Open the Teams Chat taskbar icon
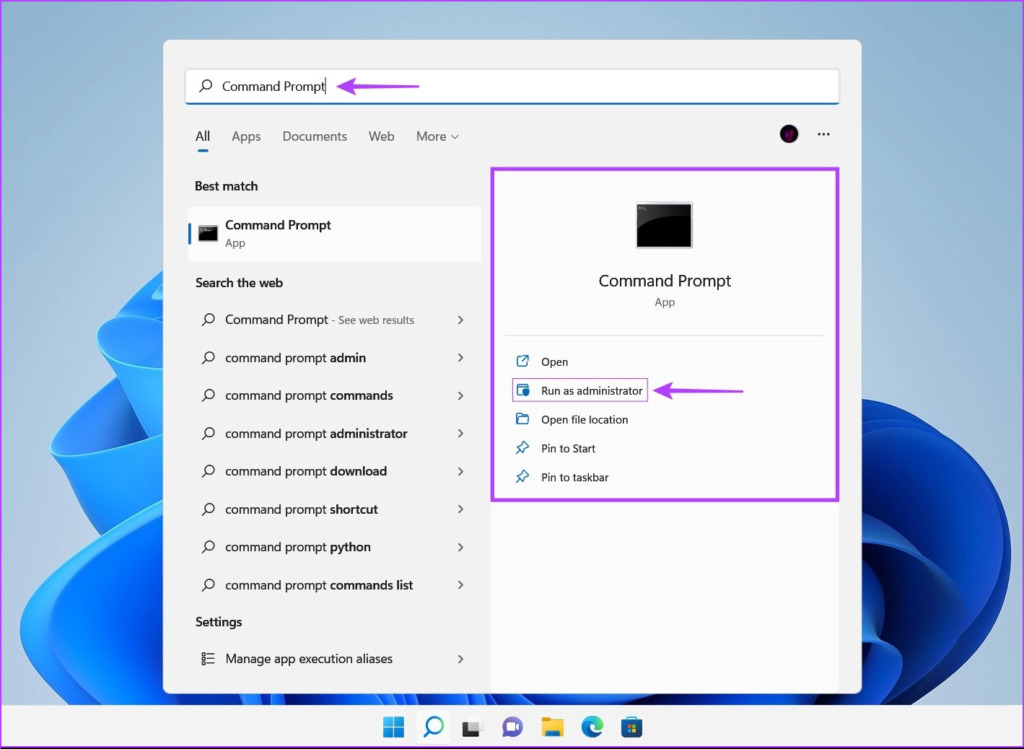The height and width of the screenshot is (749, 1024). click(x=513, y=727)
